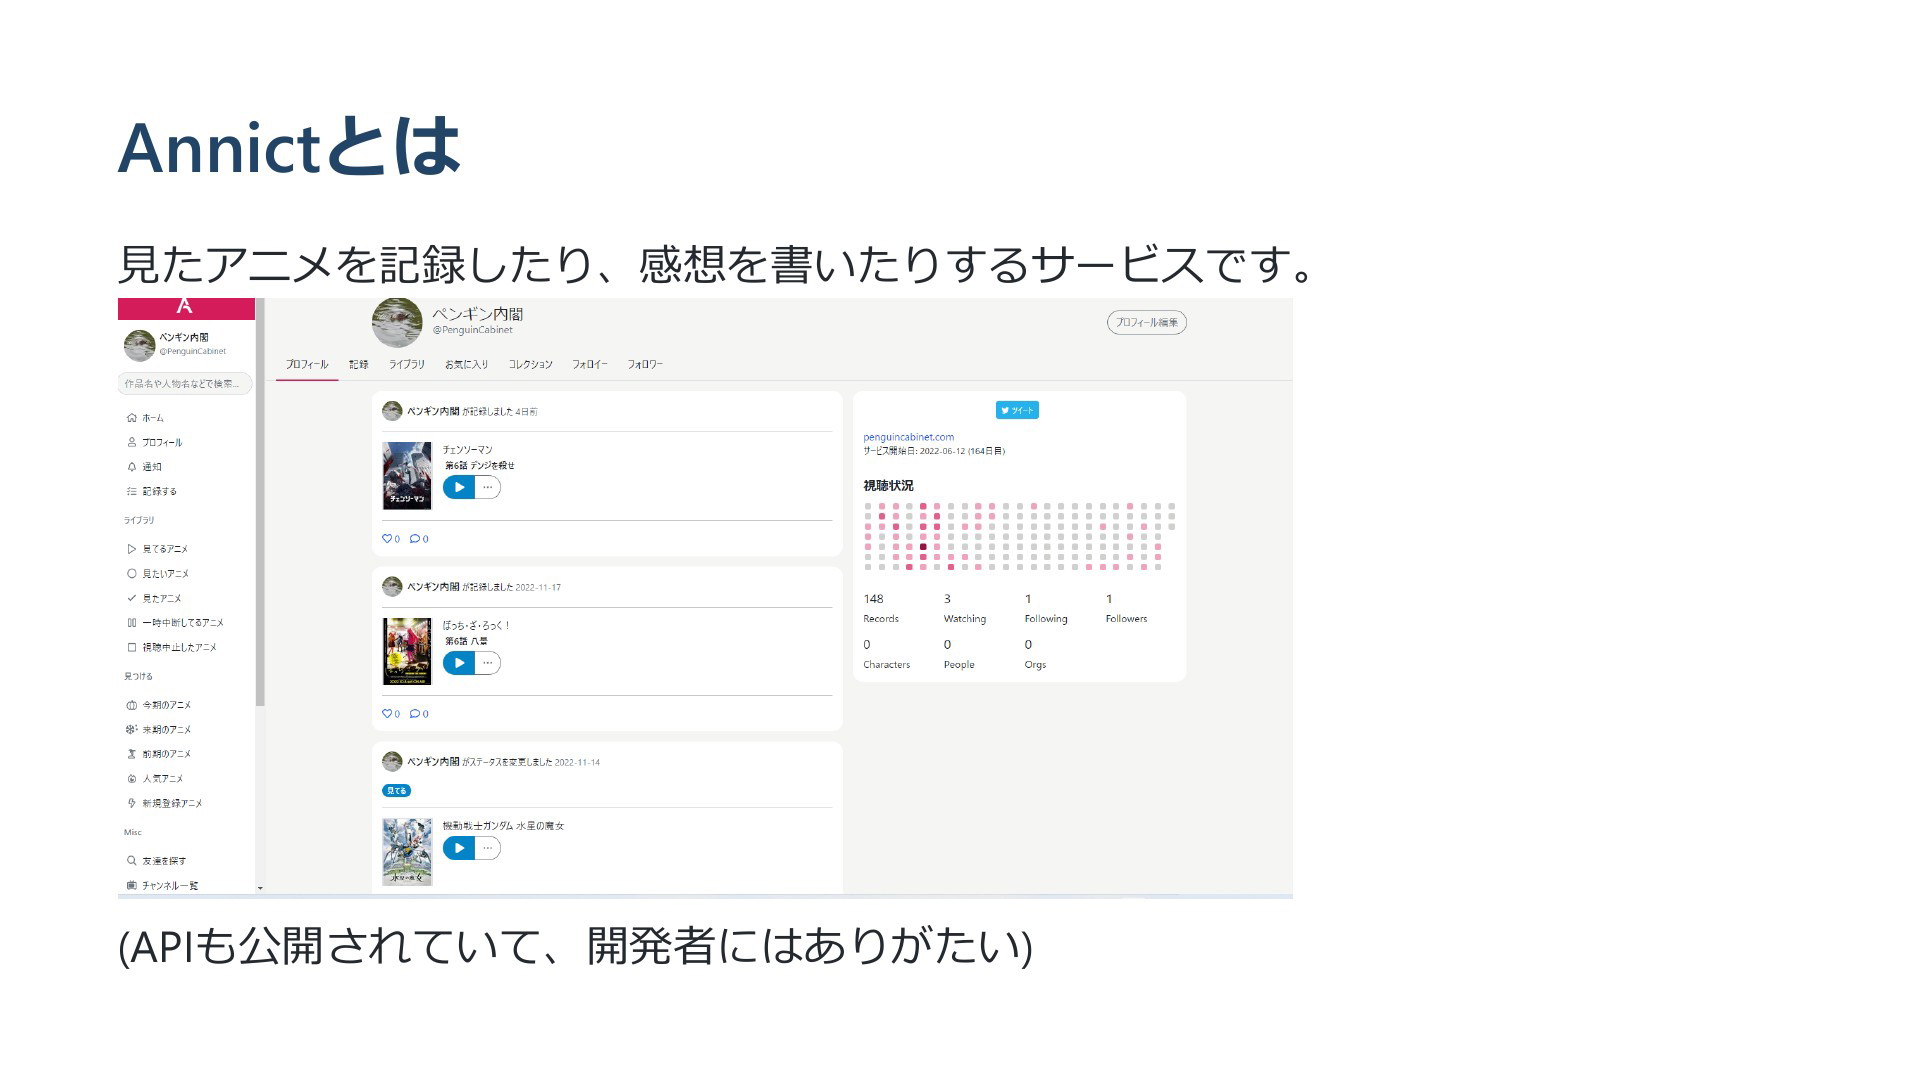Browse 新規登録アニメ in the sidebar
1920x1080 pixels.
[x=164, y=803]
